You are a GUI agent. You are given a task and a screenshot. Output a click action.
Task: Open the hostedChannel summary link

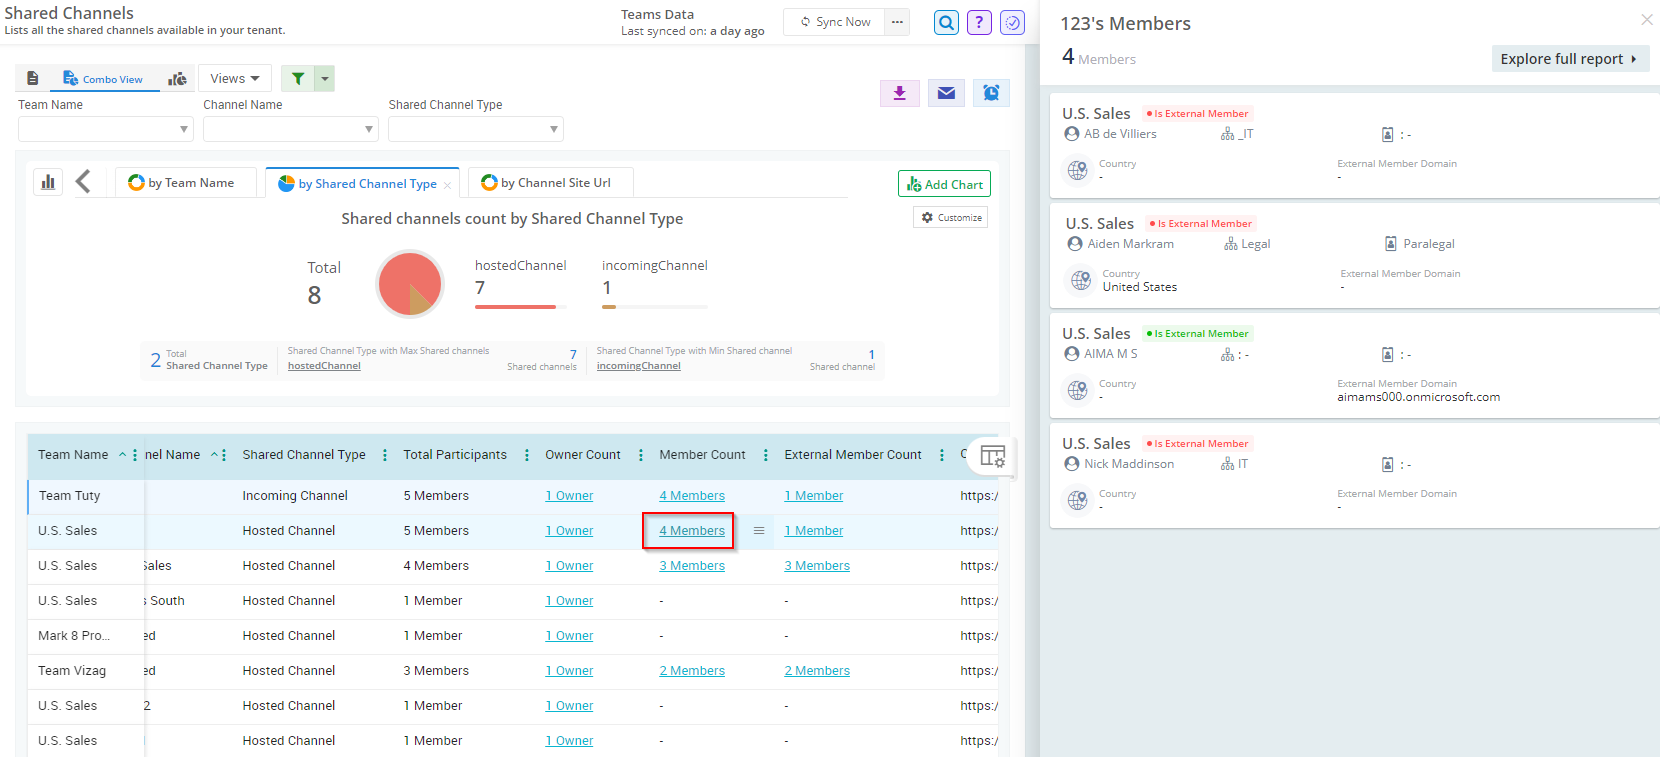(x=324, y=366)
